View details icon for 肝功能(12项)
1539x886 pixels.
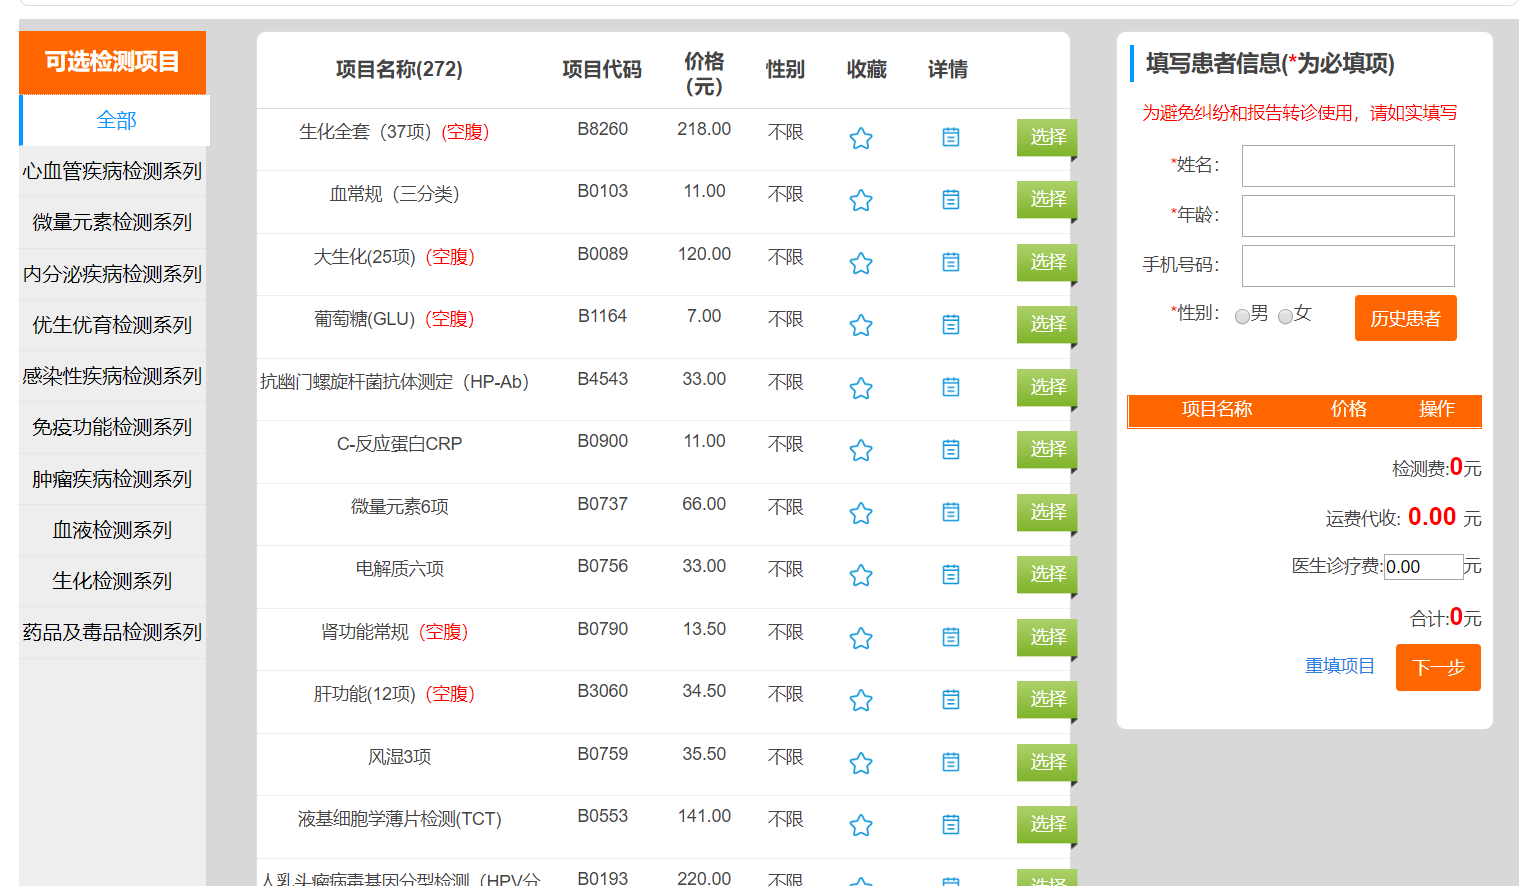(951, 700)
